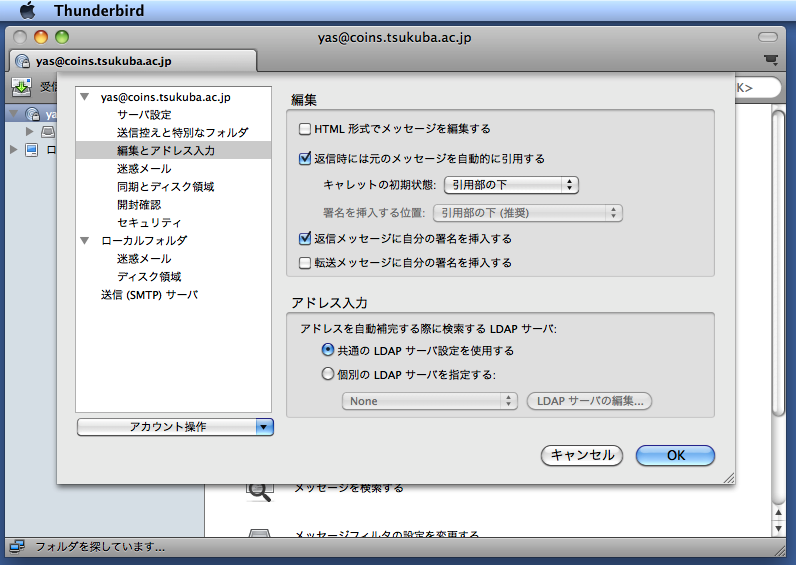Image resolution: width=796 pixels, height=565 pixels.
Task: Click account icon in main window folder pane
Action: [x=32, y=114]
